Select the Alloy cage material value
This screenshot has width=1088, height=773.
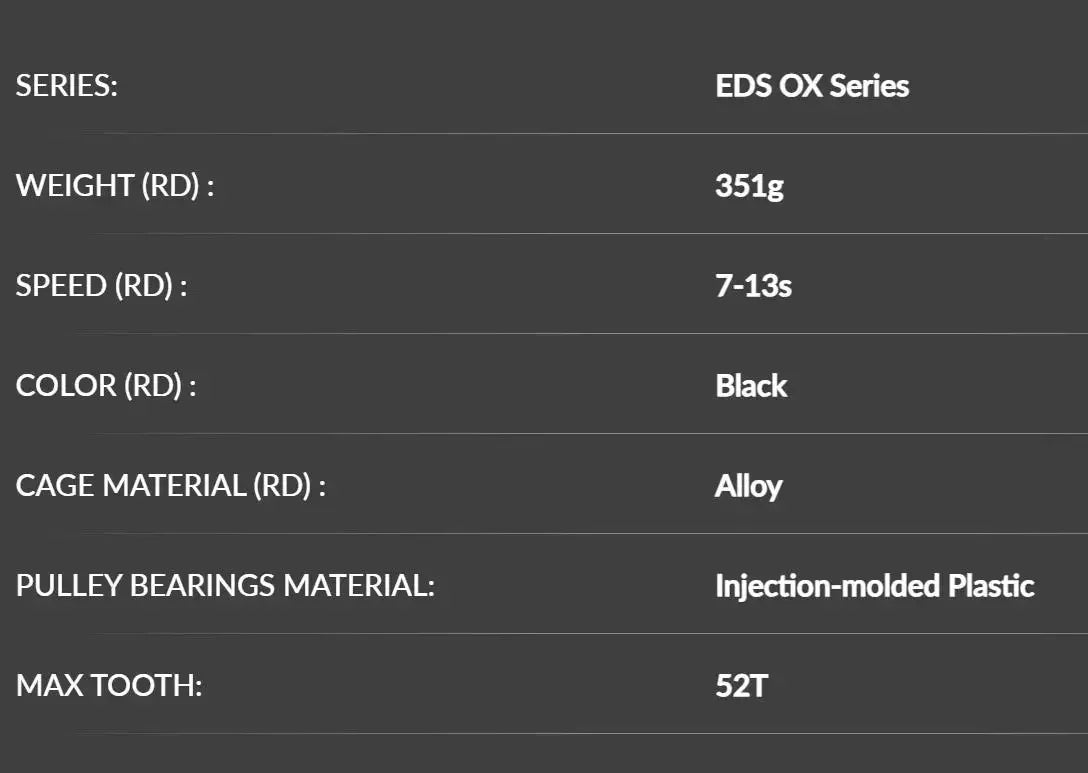(748, 486)
